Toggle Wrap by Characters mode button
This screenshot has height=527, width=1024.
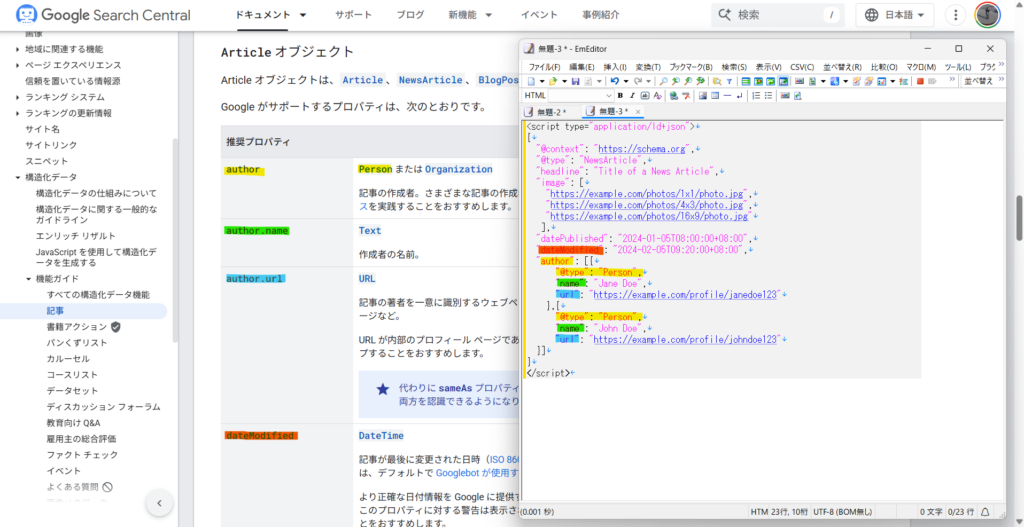(758, 81)
